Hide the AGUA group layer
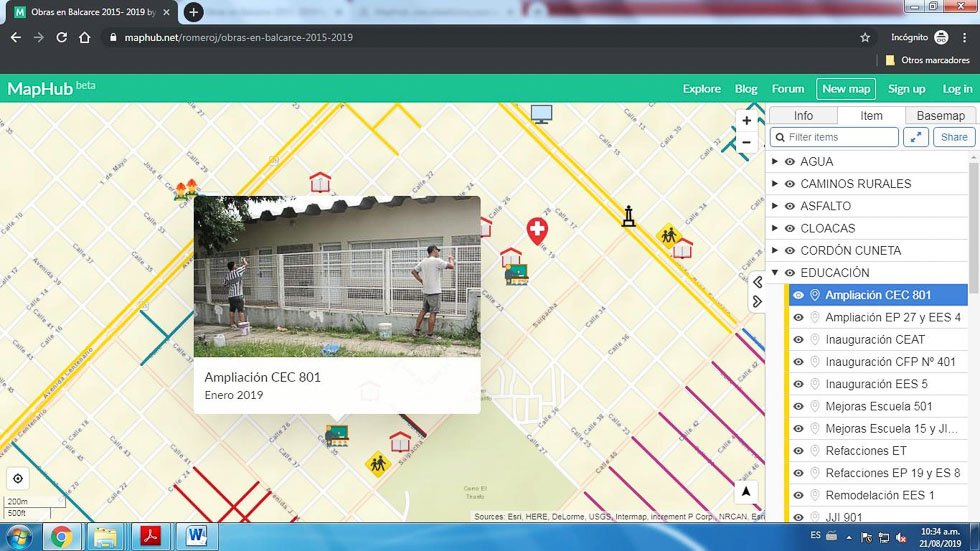 [x=790, y=162]
